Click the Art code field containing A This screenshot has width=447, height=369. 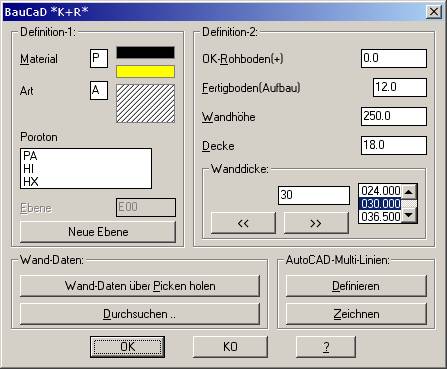point(99,90)
